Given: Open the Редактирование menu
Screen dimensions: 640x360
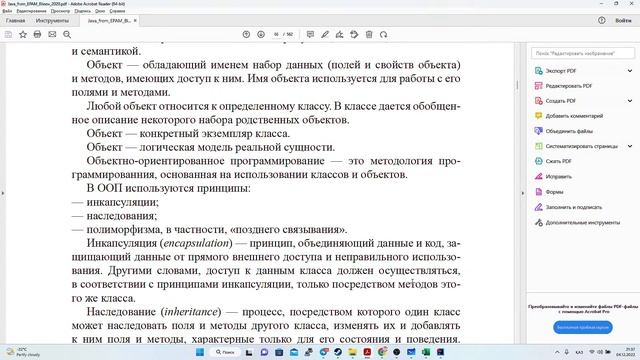Looking at the screenshot, I should click(x=31, y=11).
